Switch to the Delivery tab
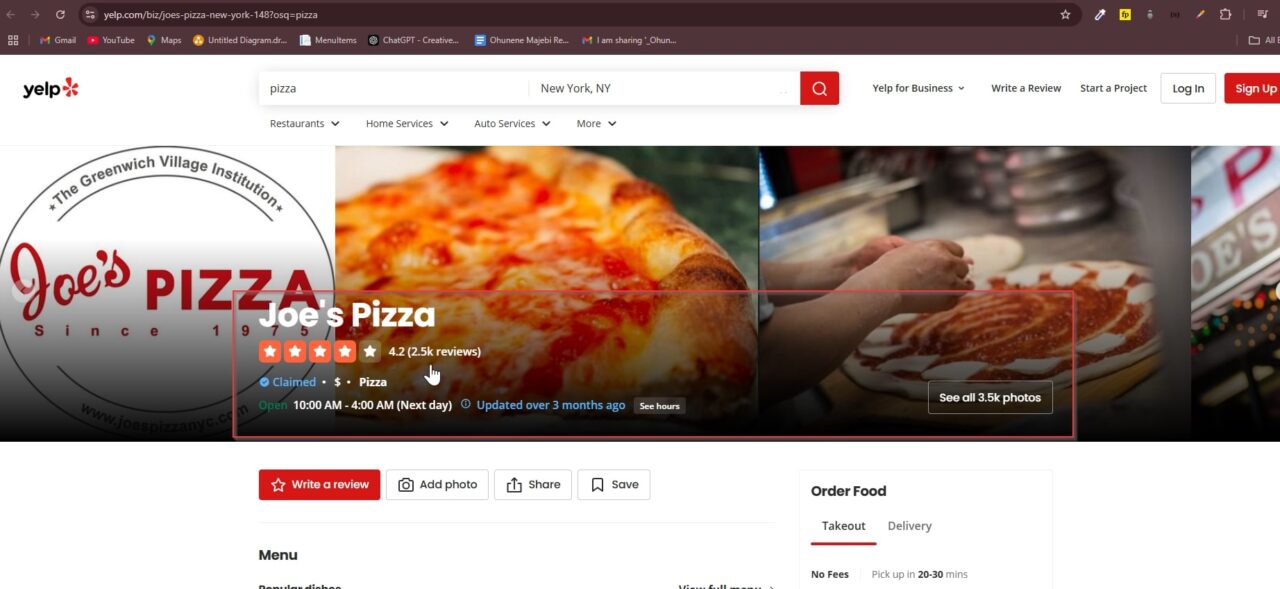 tap(909, 525)
